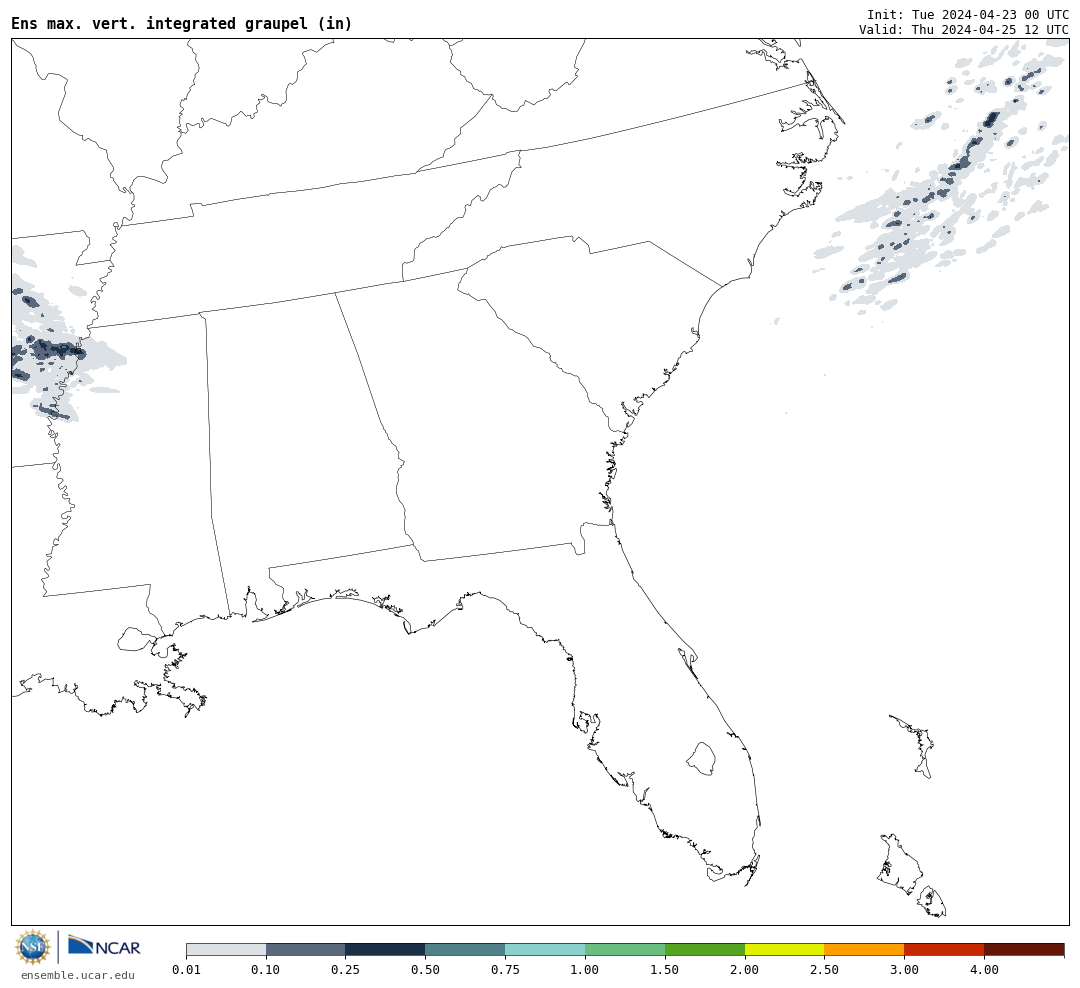This screenshot has width=1080, height=988.
Task: Select the 0.75 colorbar label
Action: [506, 969]
